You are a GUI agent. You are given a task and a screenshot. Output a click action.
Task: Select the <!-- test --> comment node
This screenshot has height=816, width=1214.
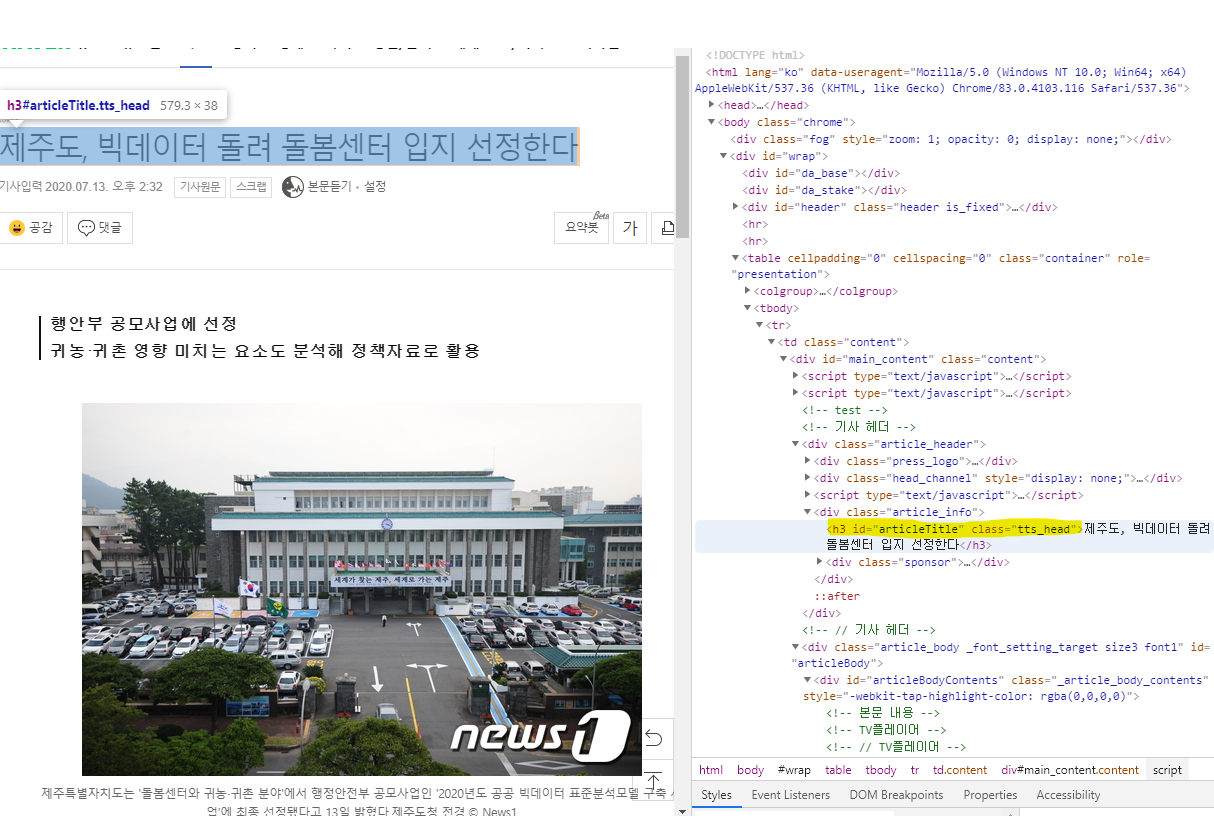click(x=844, y=411)
